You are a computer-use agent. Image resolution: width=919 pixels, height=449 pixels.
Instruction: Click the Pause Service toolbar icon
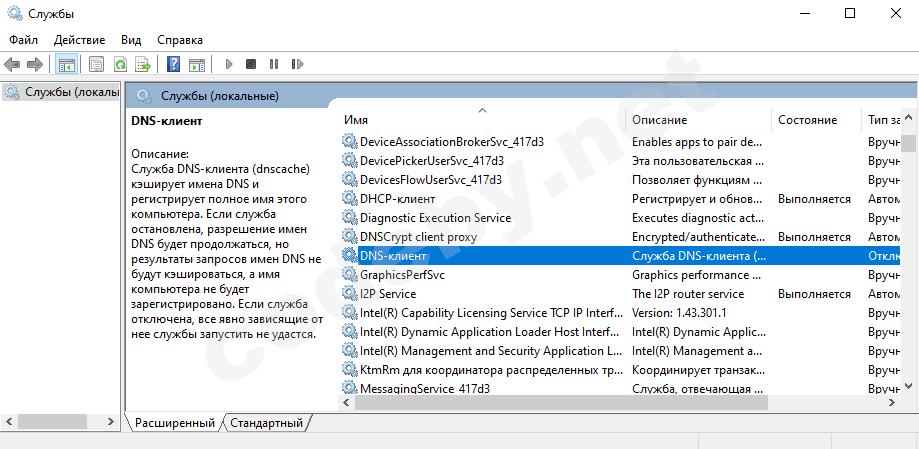[x=274, y=64]
